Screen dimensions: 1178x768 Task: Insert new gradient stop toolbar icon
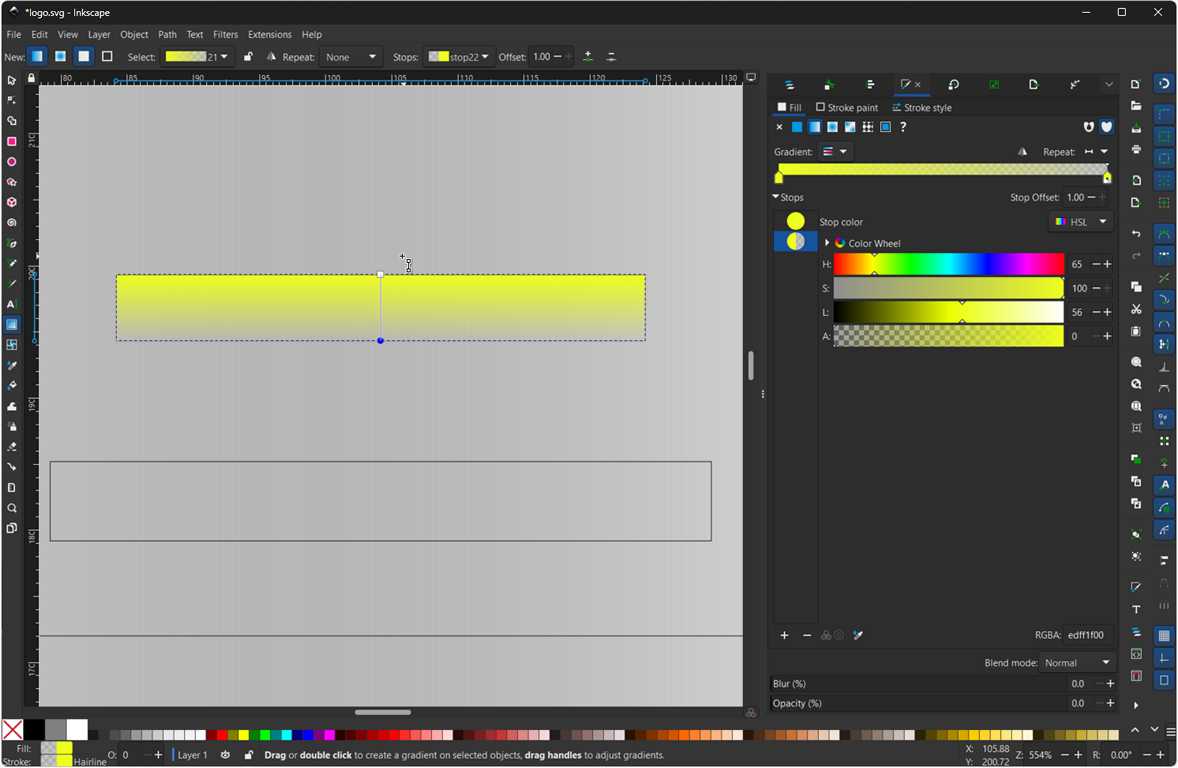[x=588, y=56]
